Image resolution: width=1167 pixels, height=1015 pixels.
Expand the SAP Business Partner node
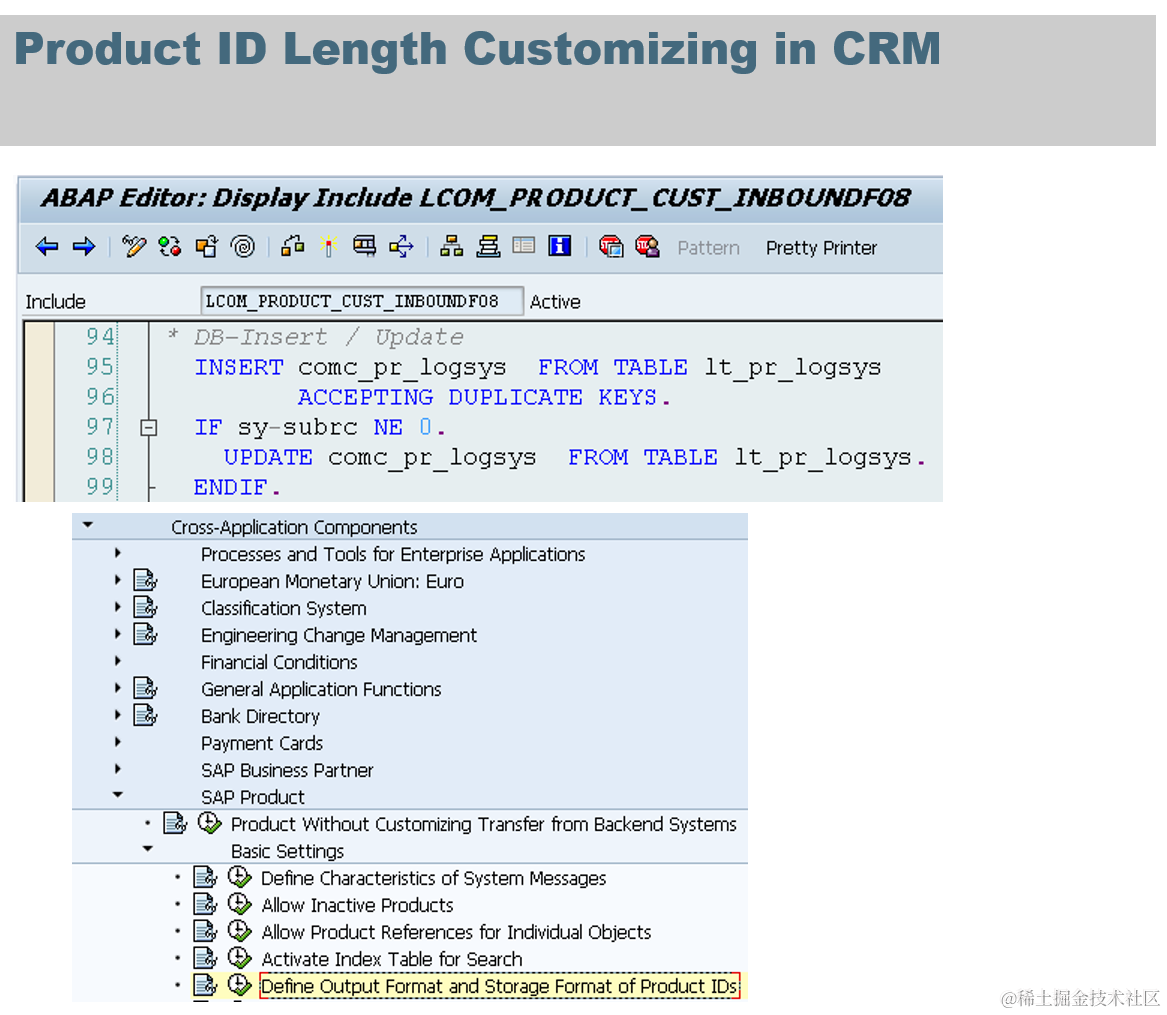point(118,769)
